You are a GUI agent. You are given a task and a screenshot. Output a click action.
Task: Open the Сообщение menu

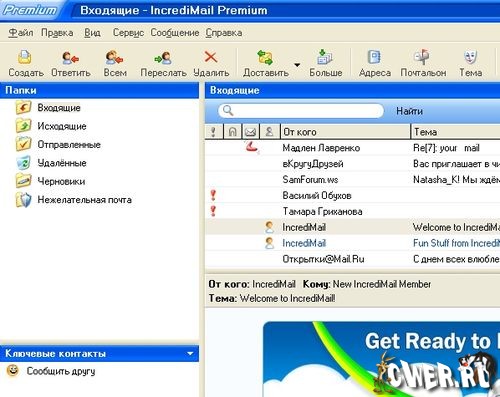175,33
